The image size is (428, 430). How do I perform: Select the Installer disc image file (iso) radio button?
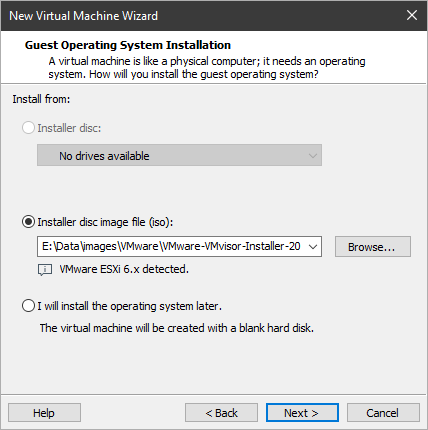click(x=28, y=222)
